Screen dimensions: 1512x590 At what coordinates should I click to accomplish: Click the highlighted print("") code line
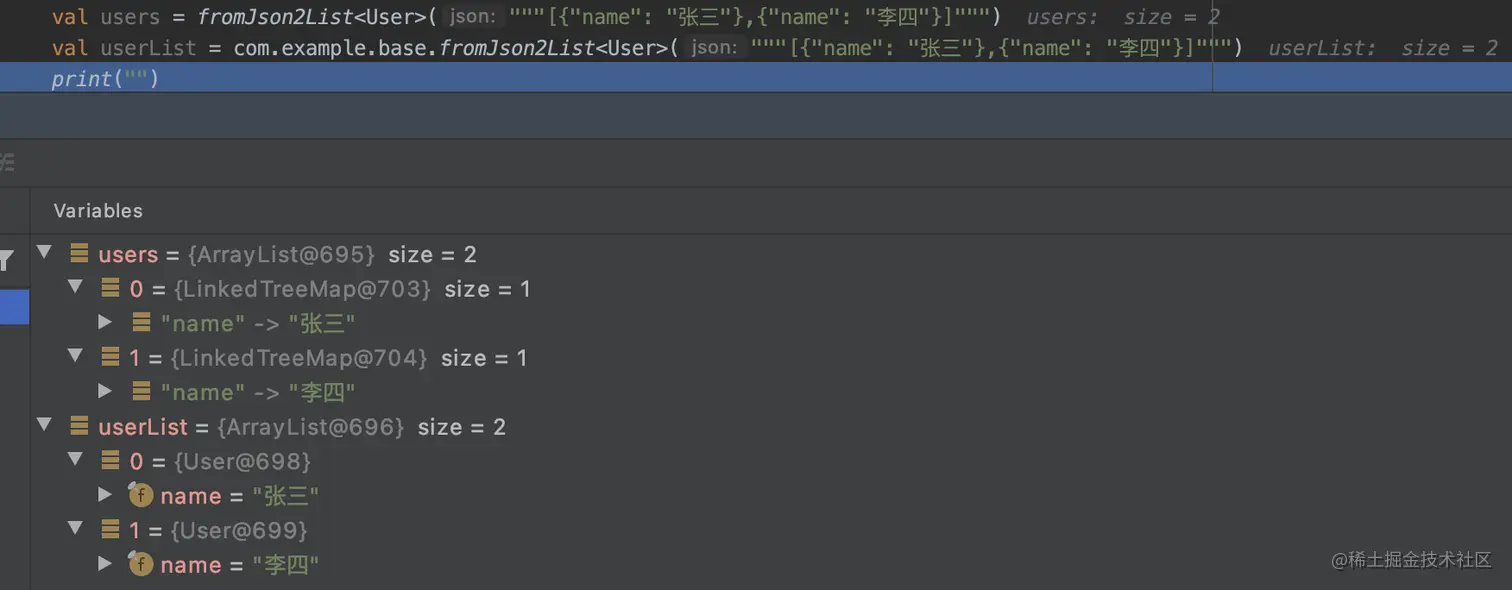(x=756, y=78)
